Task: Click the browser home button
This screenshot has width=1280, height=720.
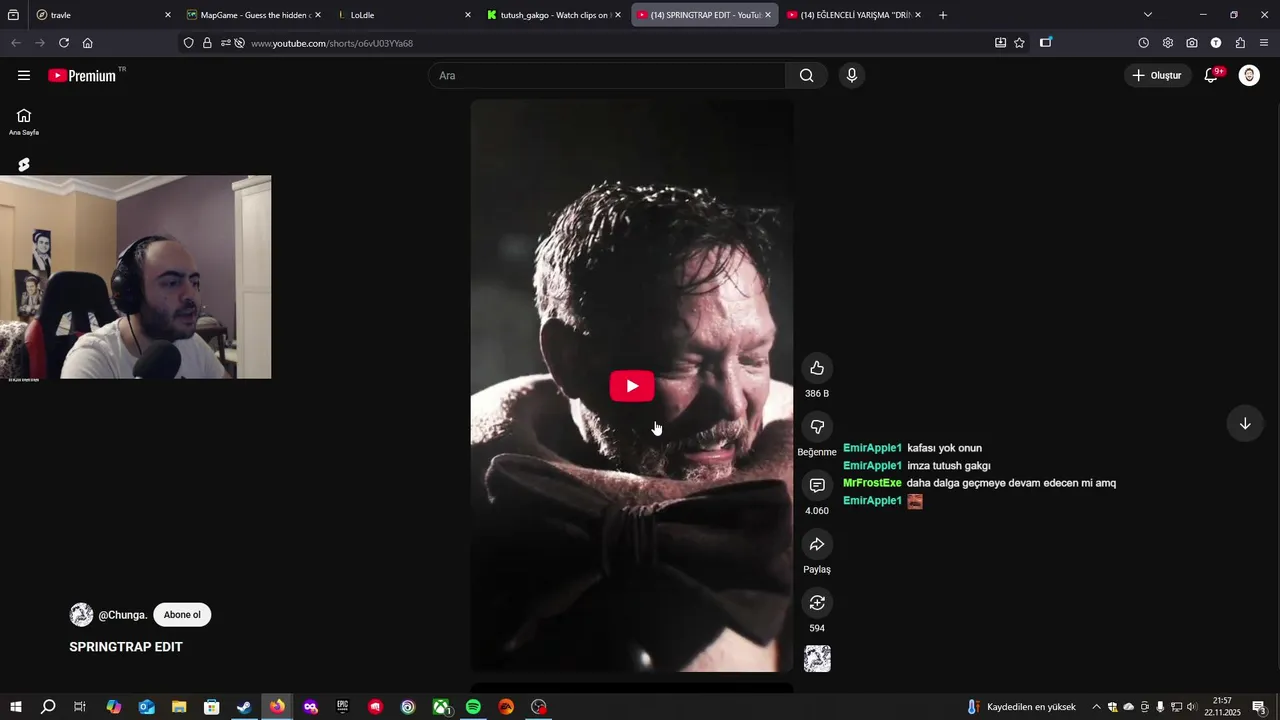Action: click(x=88, y=43)
